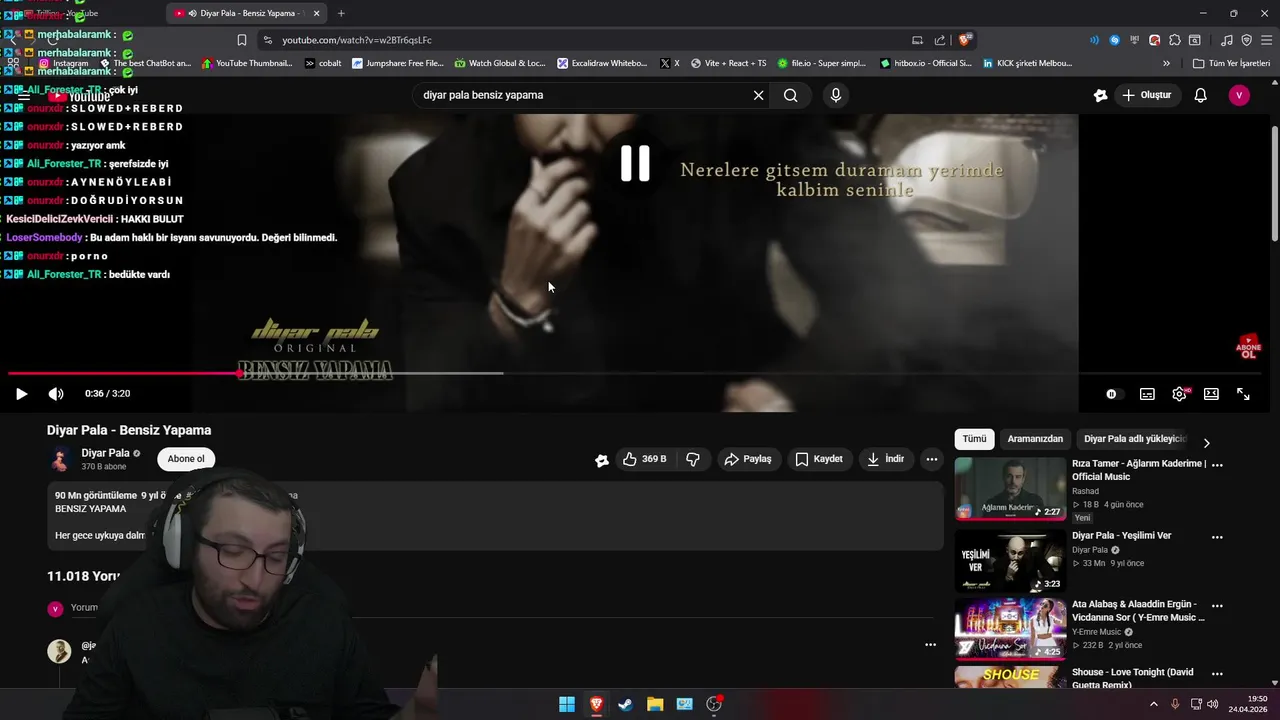Save the video with Kaydet
Image resolution: width=1280 pixels, height=720 pixels.
point(820,459)
